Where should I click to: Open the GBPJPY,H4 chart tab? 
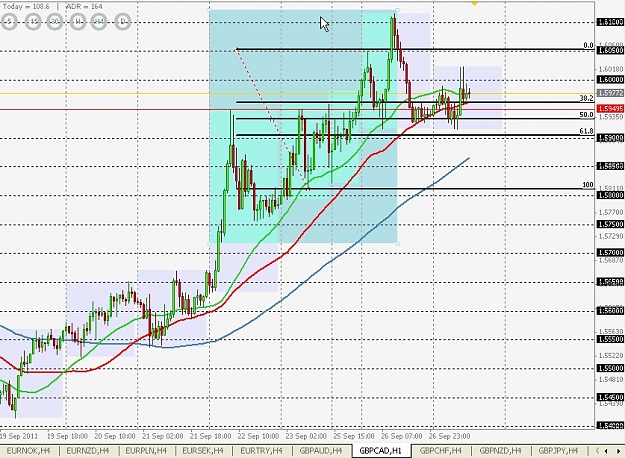point(558,451)
